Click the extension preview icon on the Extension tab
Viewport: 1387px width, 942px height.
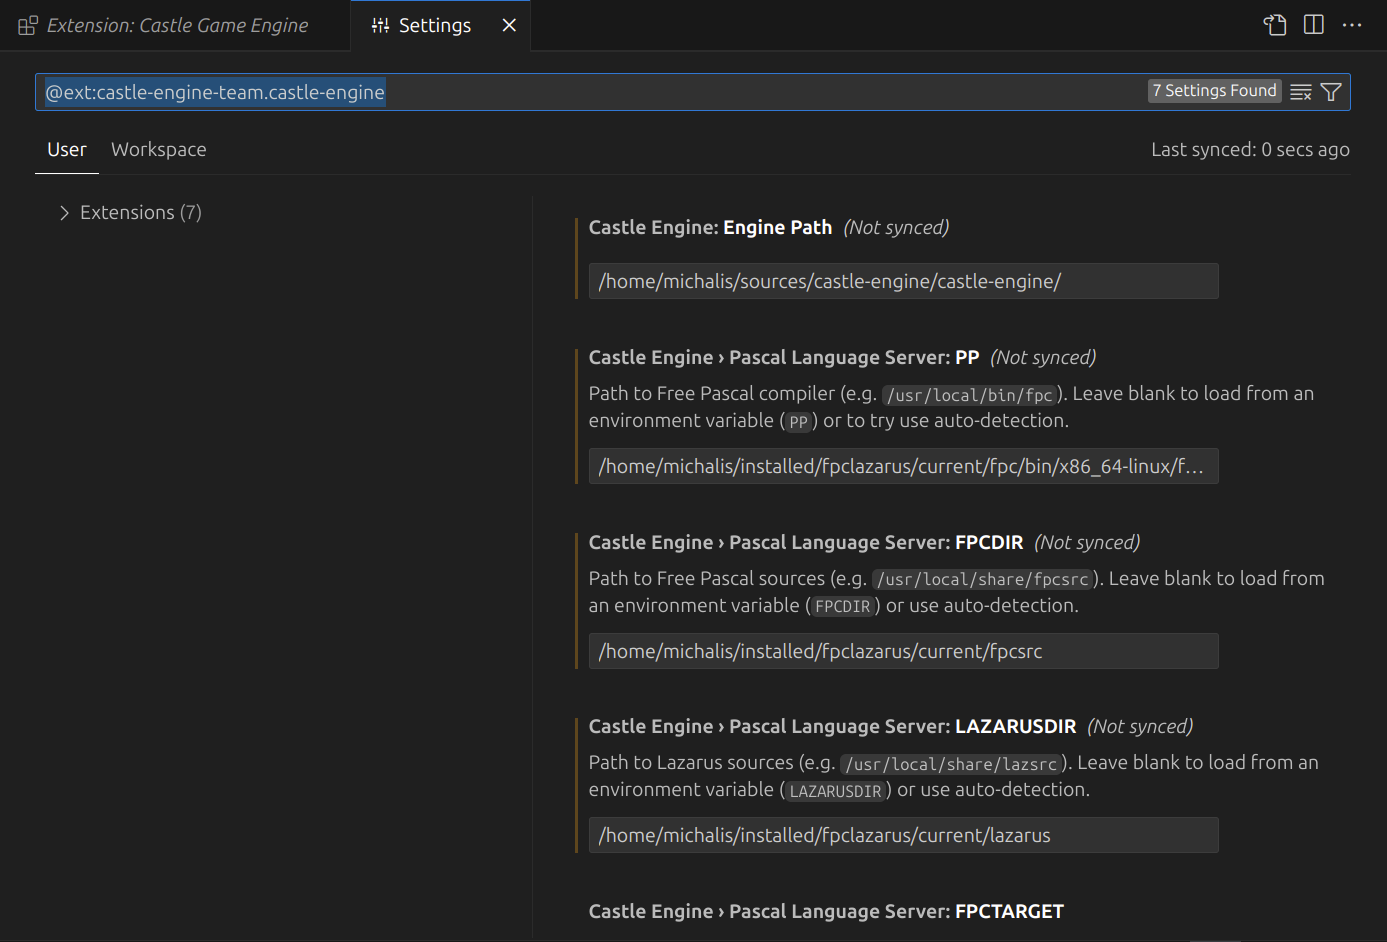[x=27, y=24]
